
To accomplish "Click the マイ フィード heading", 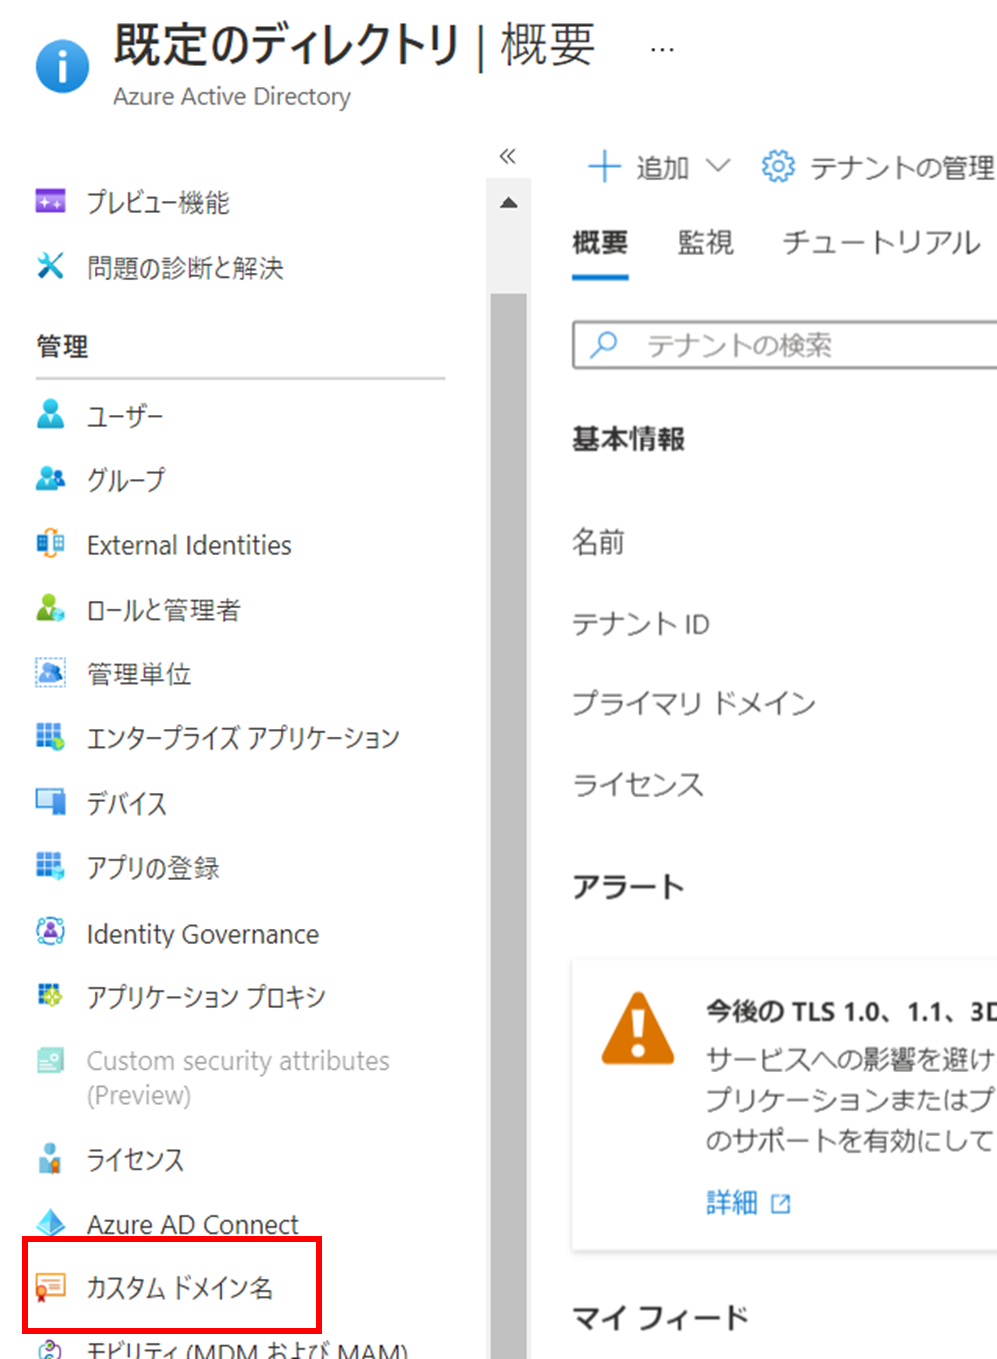I will click(660, 1318).
